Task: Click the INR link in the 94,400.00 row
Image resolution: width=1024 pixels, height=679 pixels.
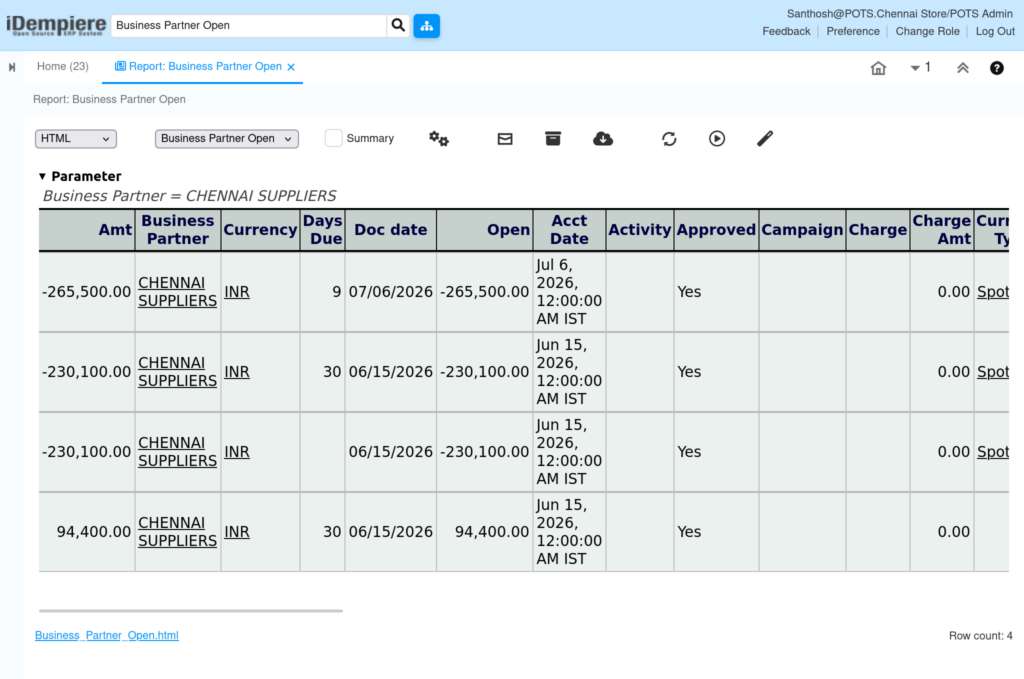Action: coord(237,532)
